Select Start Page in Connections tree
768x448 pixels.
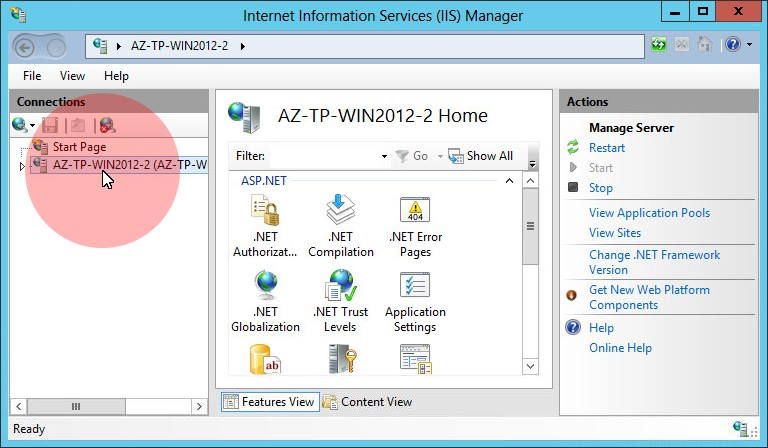(79, 147)
